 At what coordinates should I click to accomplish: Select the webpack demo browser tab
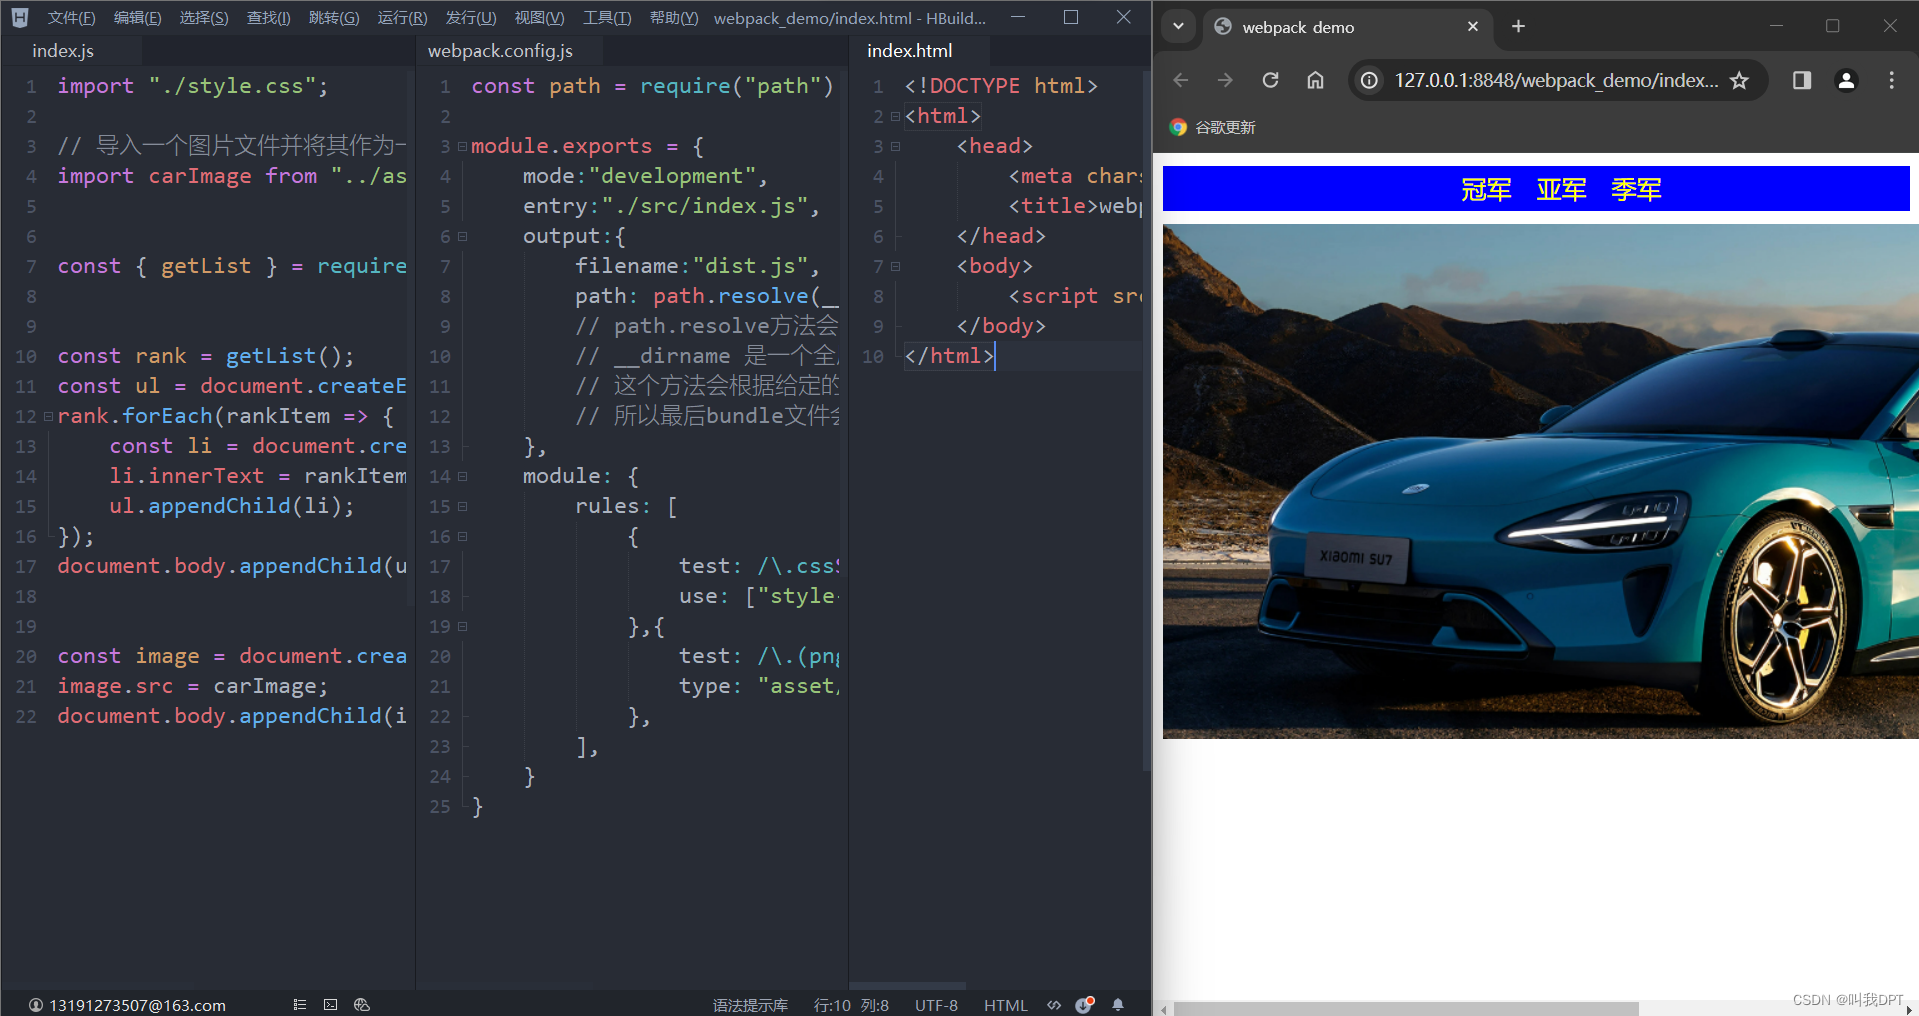pos(1346,27)
